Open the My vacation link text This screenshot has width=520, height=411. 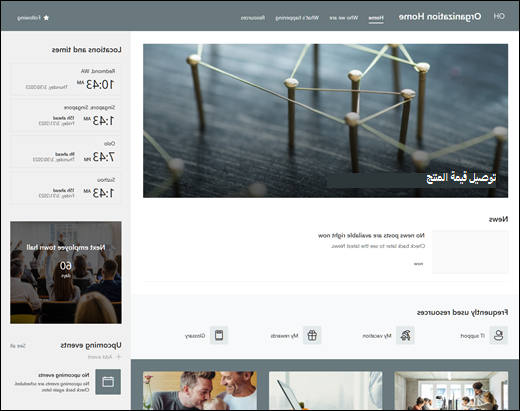point(377,336)
